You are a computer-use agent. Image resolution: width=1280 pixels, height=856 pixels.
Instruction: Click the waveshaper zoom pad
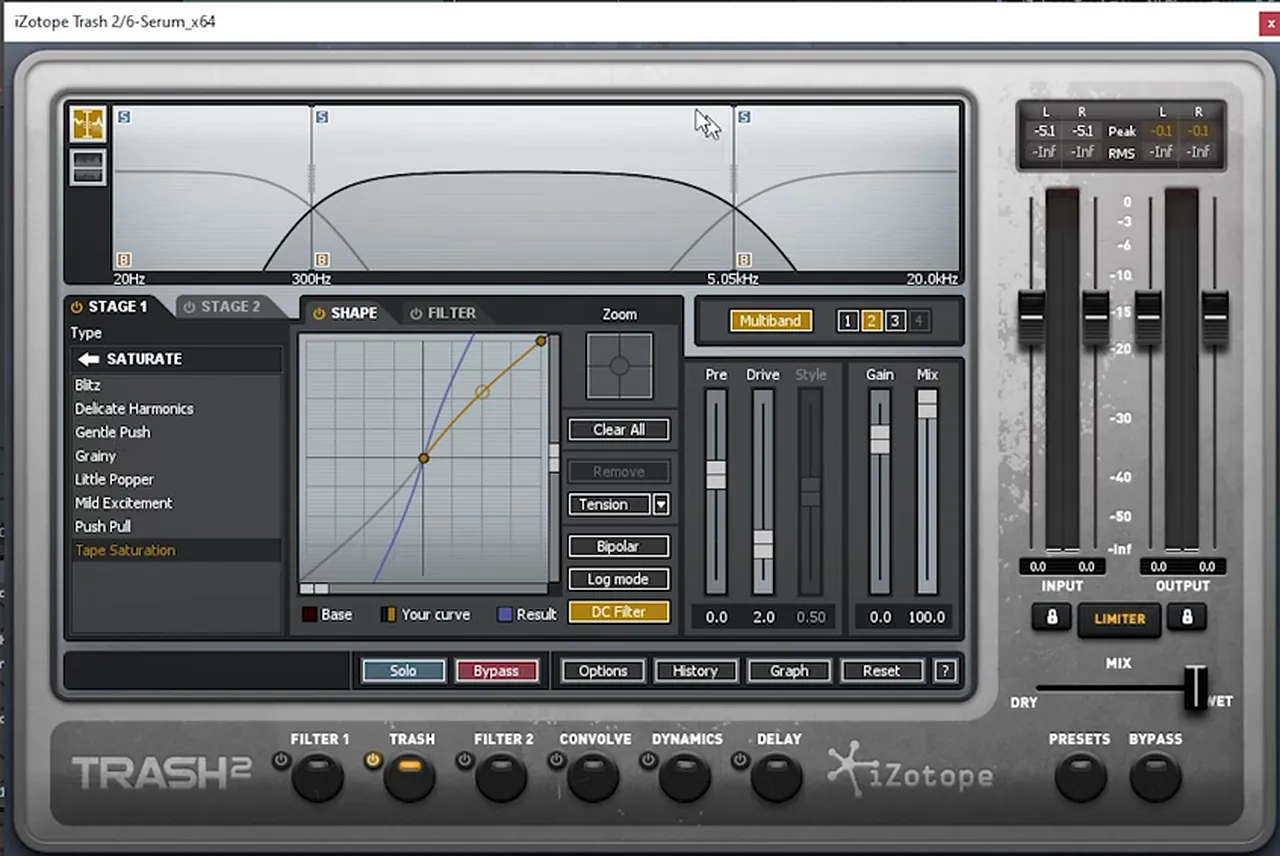coord(619,366)
